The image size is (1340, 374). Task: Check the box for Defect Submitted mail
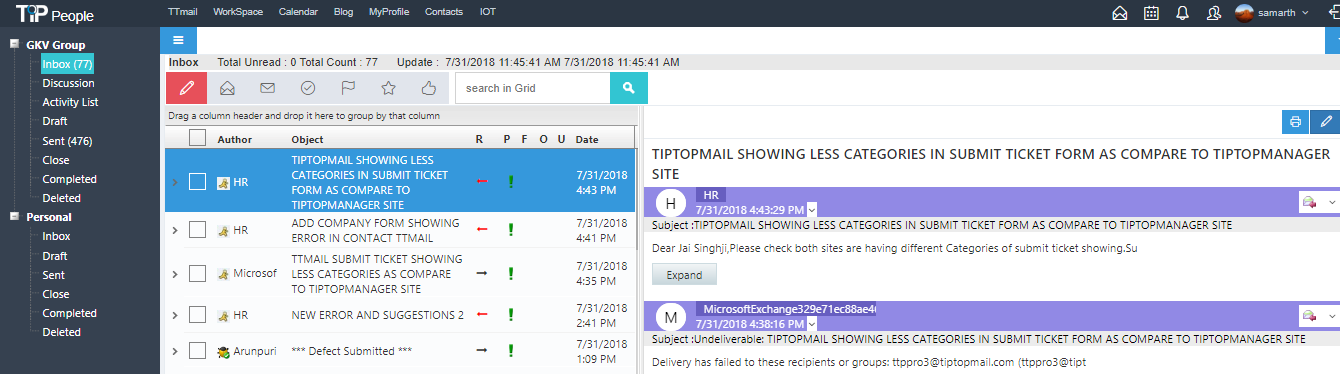click(x=198, y=351)
